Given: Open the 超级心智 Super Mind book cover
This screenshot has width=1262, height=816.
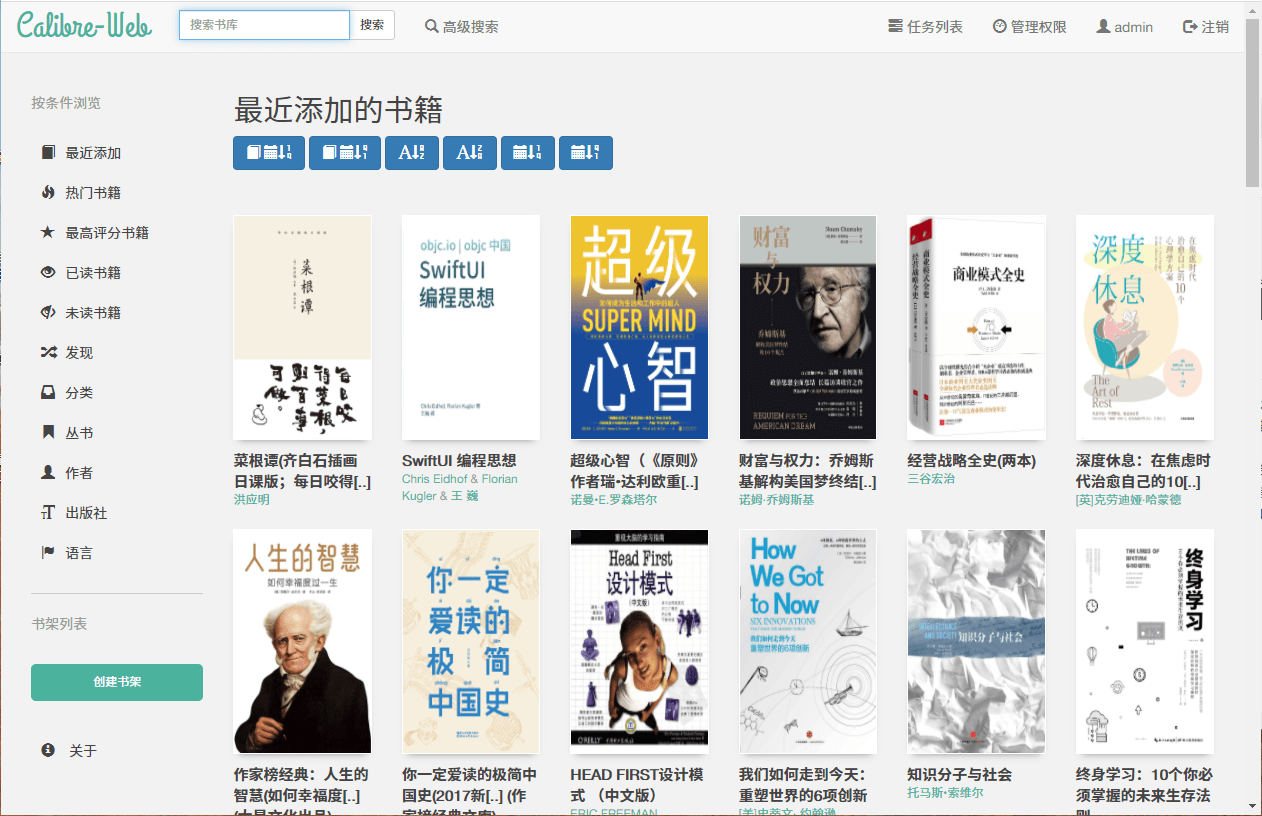Looking at the screenshot, I should tap(639, 327).
